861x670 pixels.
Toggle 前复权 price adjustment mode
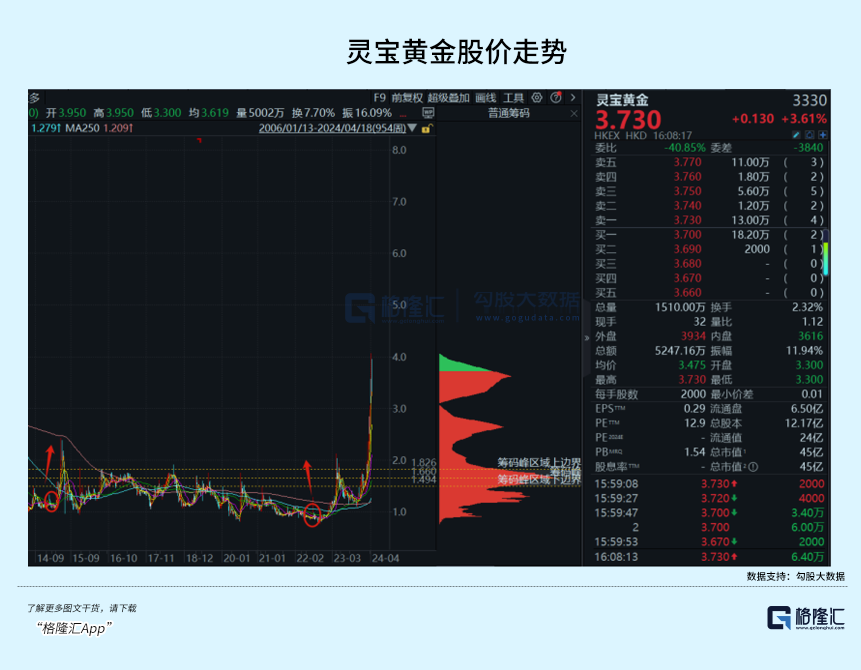click(406, 96)
